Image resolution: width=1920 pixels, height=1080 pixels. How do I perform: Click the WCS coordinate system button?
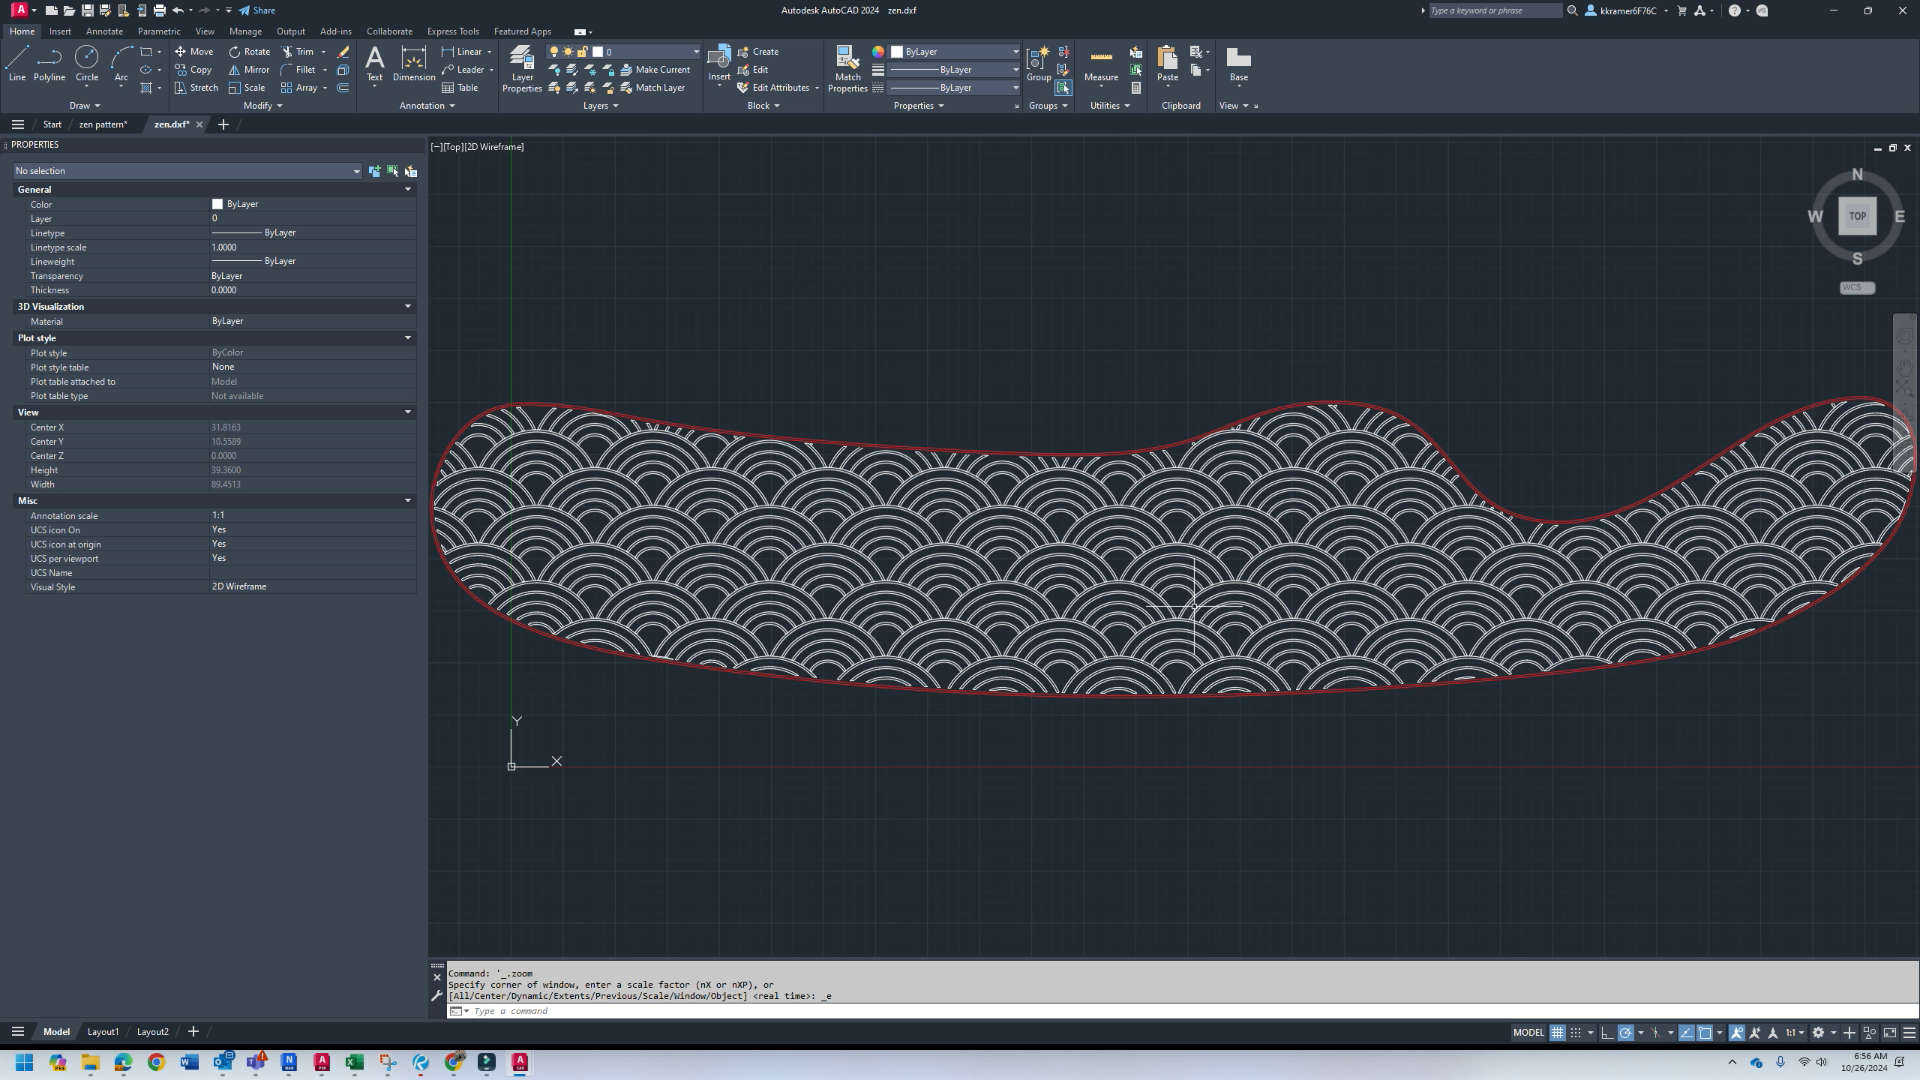click(x=1857, y=288)
